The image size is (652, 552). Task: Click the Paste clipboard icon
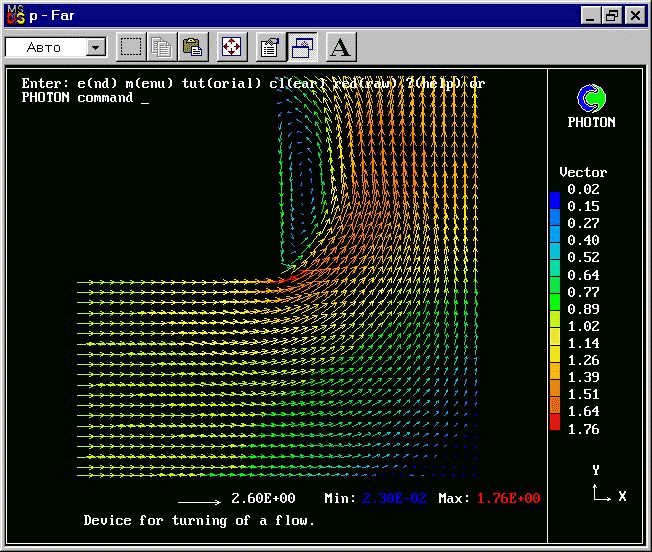click(x=193, y=47)
